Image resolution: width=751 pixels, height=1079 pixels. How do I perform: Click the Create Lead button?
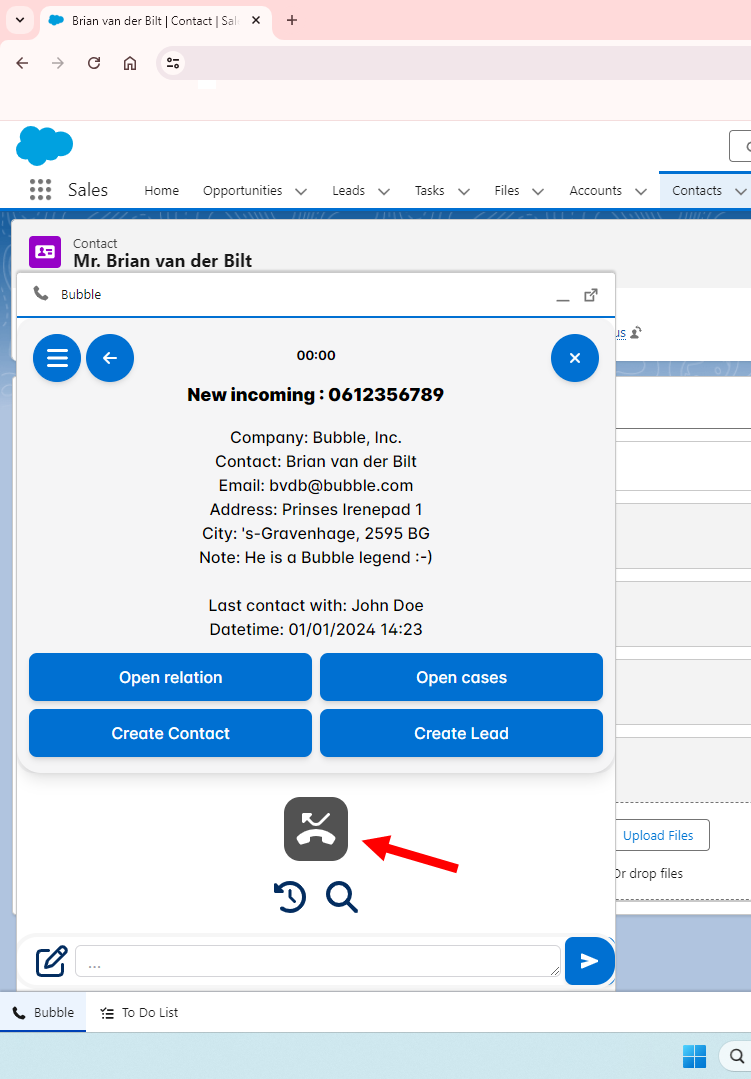pos(461,733)
